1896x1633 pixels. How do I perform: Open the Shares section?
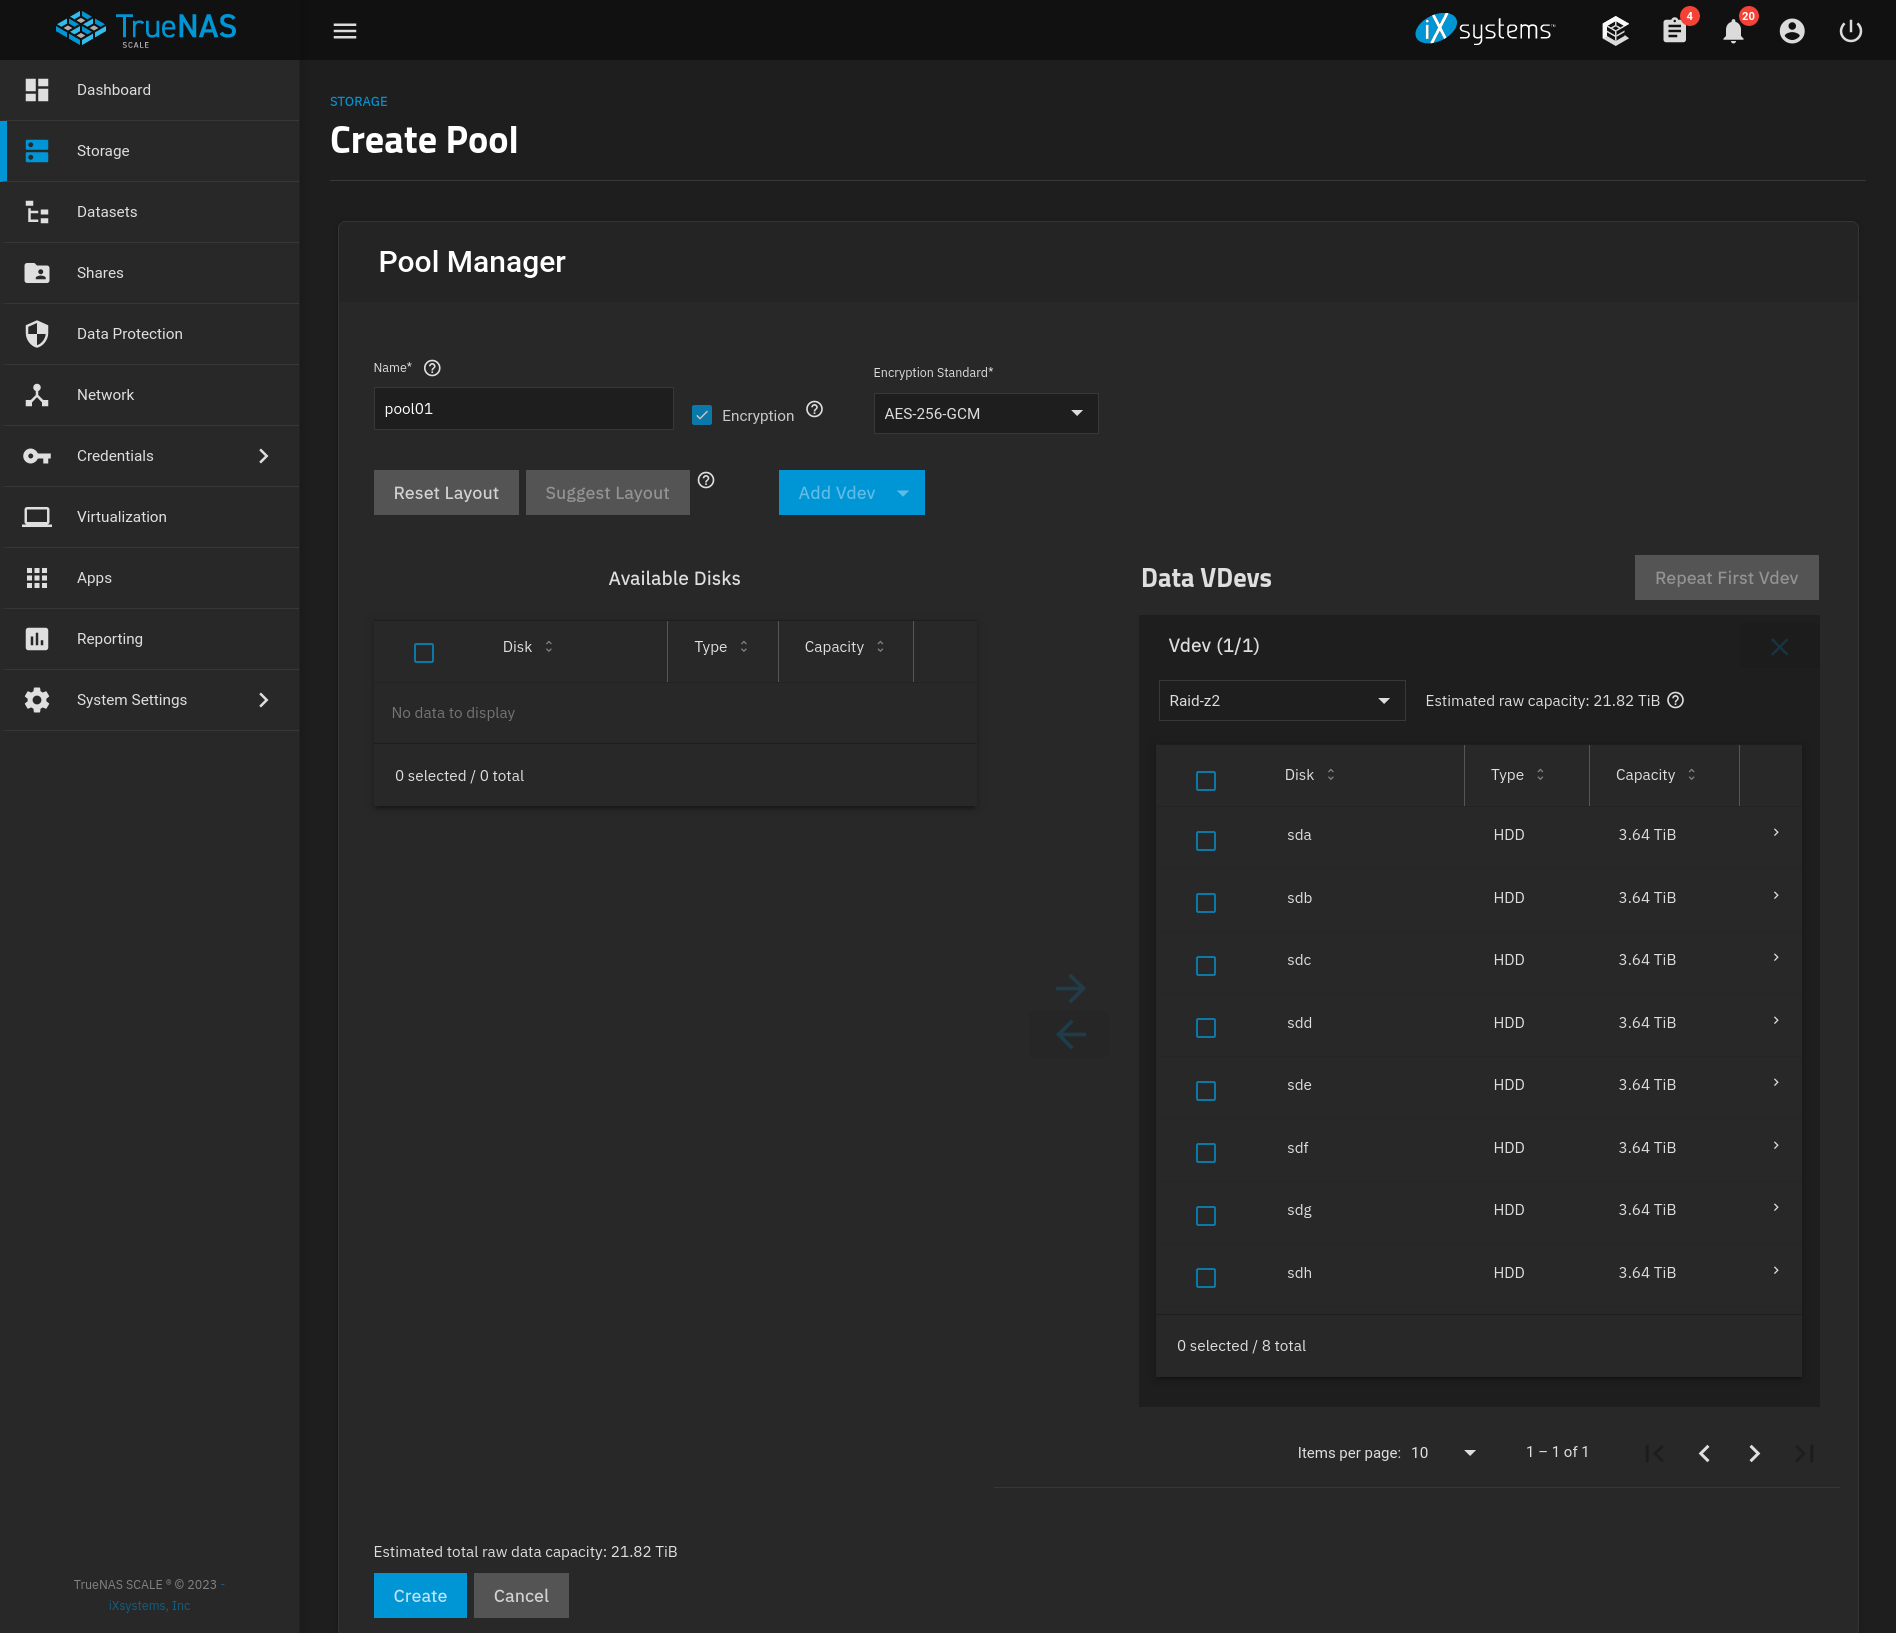pos(100,272)
